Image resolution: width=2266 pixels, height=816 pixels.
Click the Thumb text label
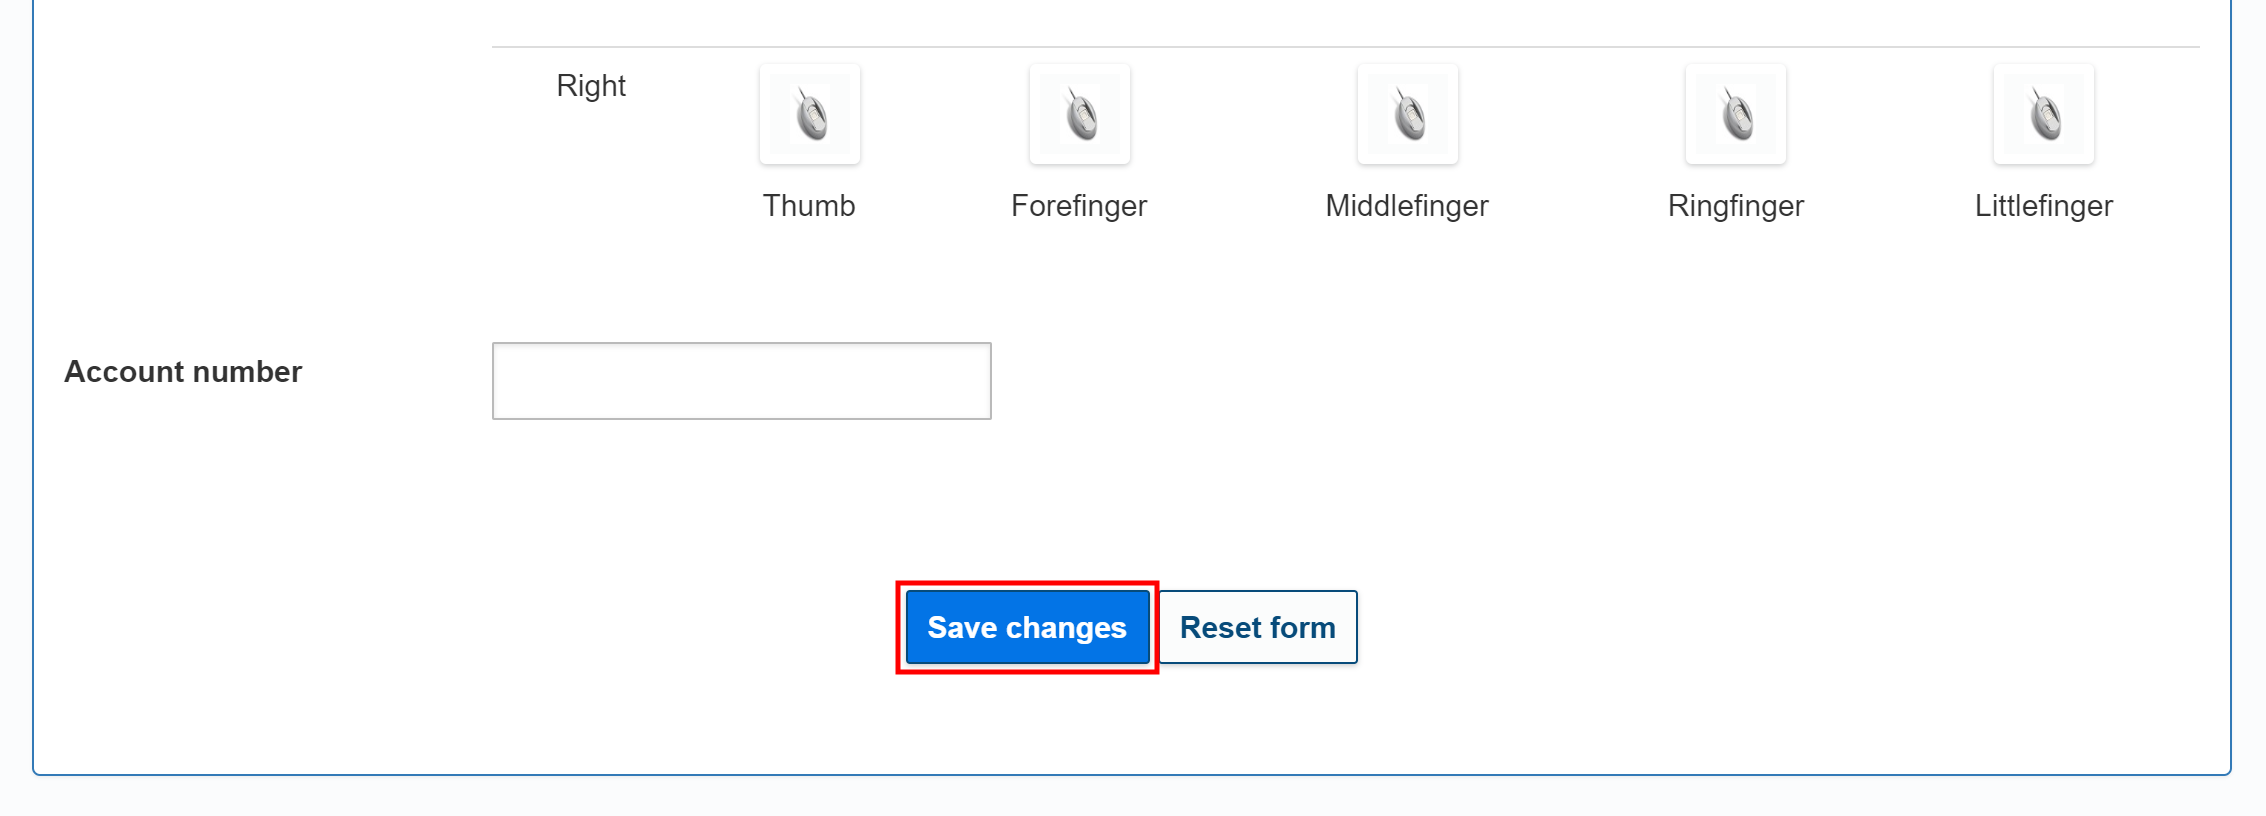809,206
